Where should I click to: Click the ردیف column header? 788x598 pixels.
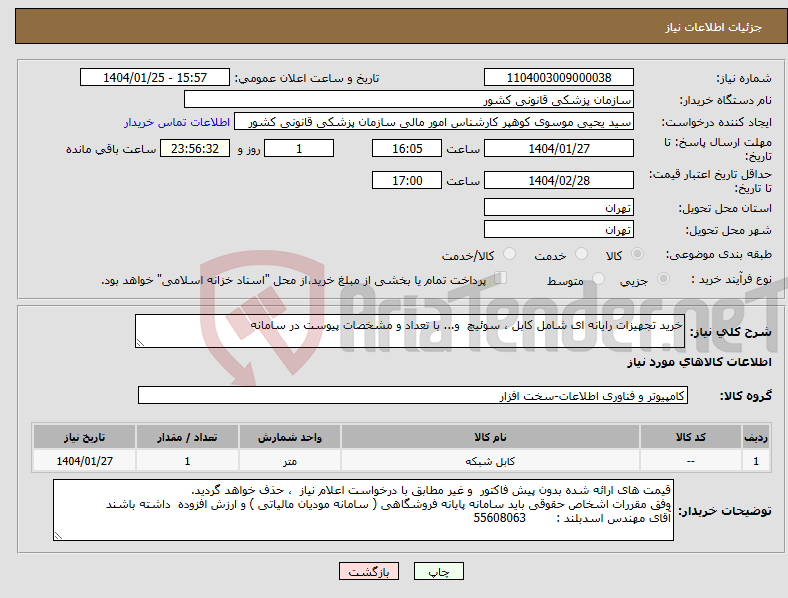click(x=756, y=437)
